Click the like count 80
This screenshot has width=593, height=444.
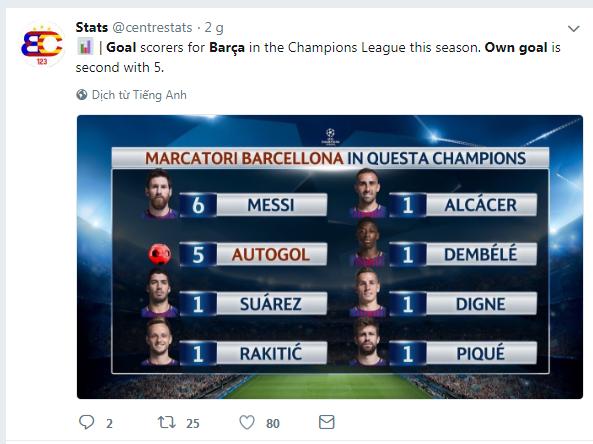pyautogui.click(x=273, y=423)
